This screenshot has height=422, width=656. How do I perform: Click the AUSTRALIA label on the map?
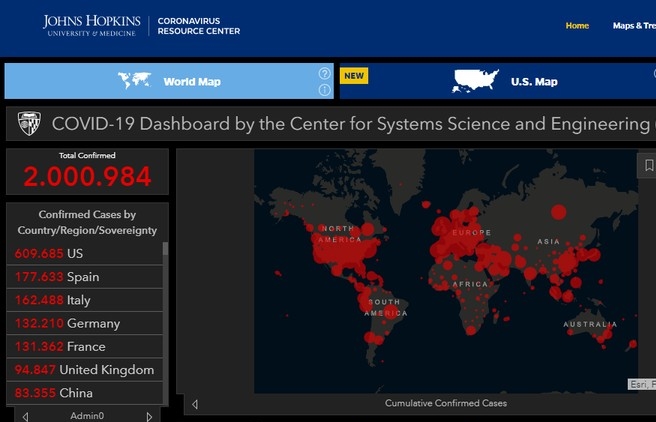pos(590,325)
